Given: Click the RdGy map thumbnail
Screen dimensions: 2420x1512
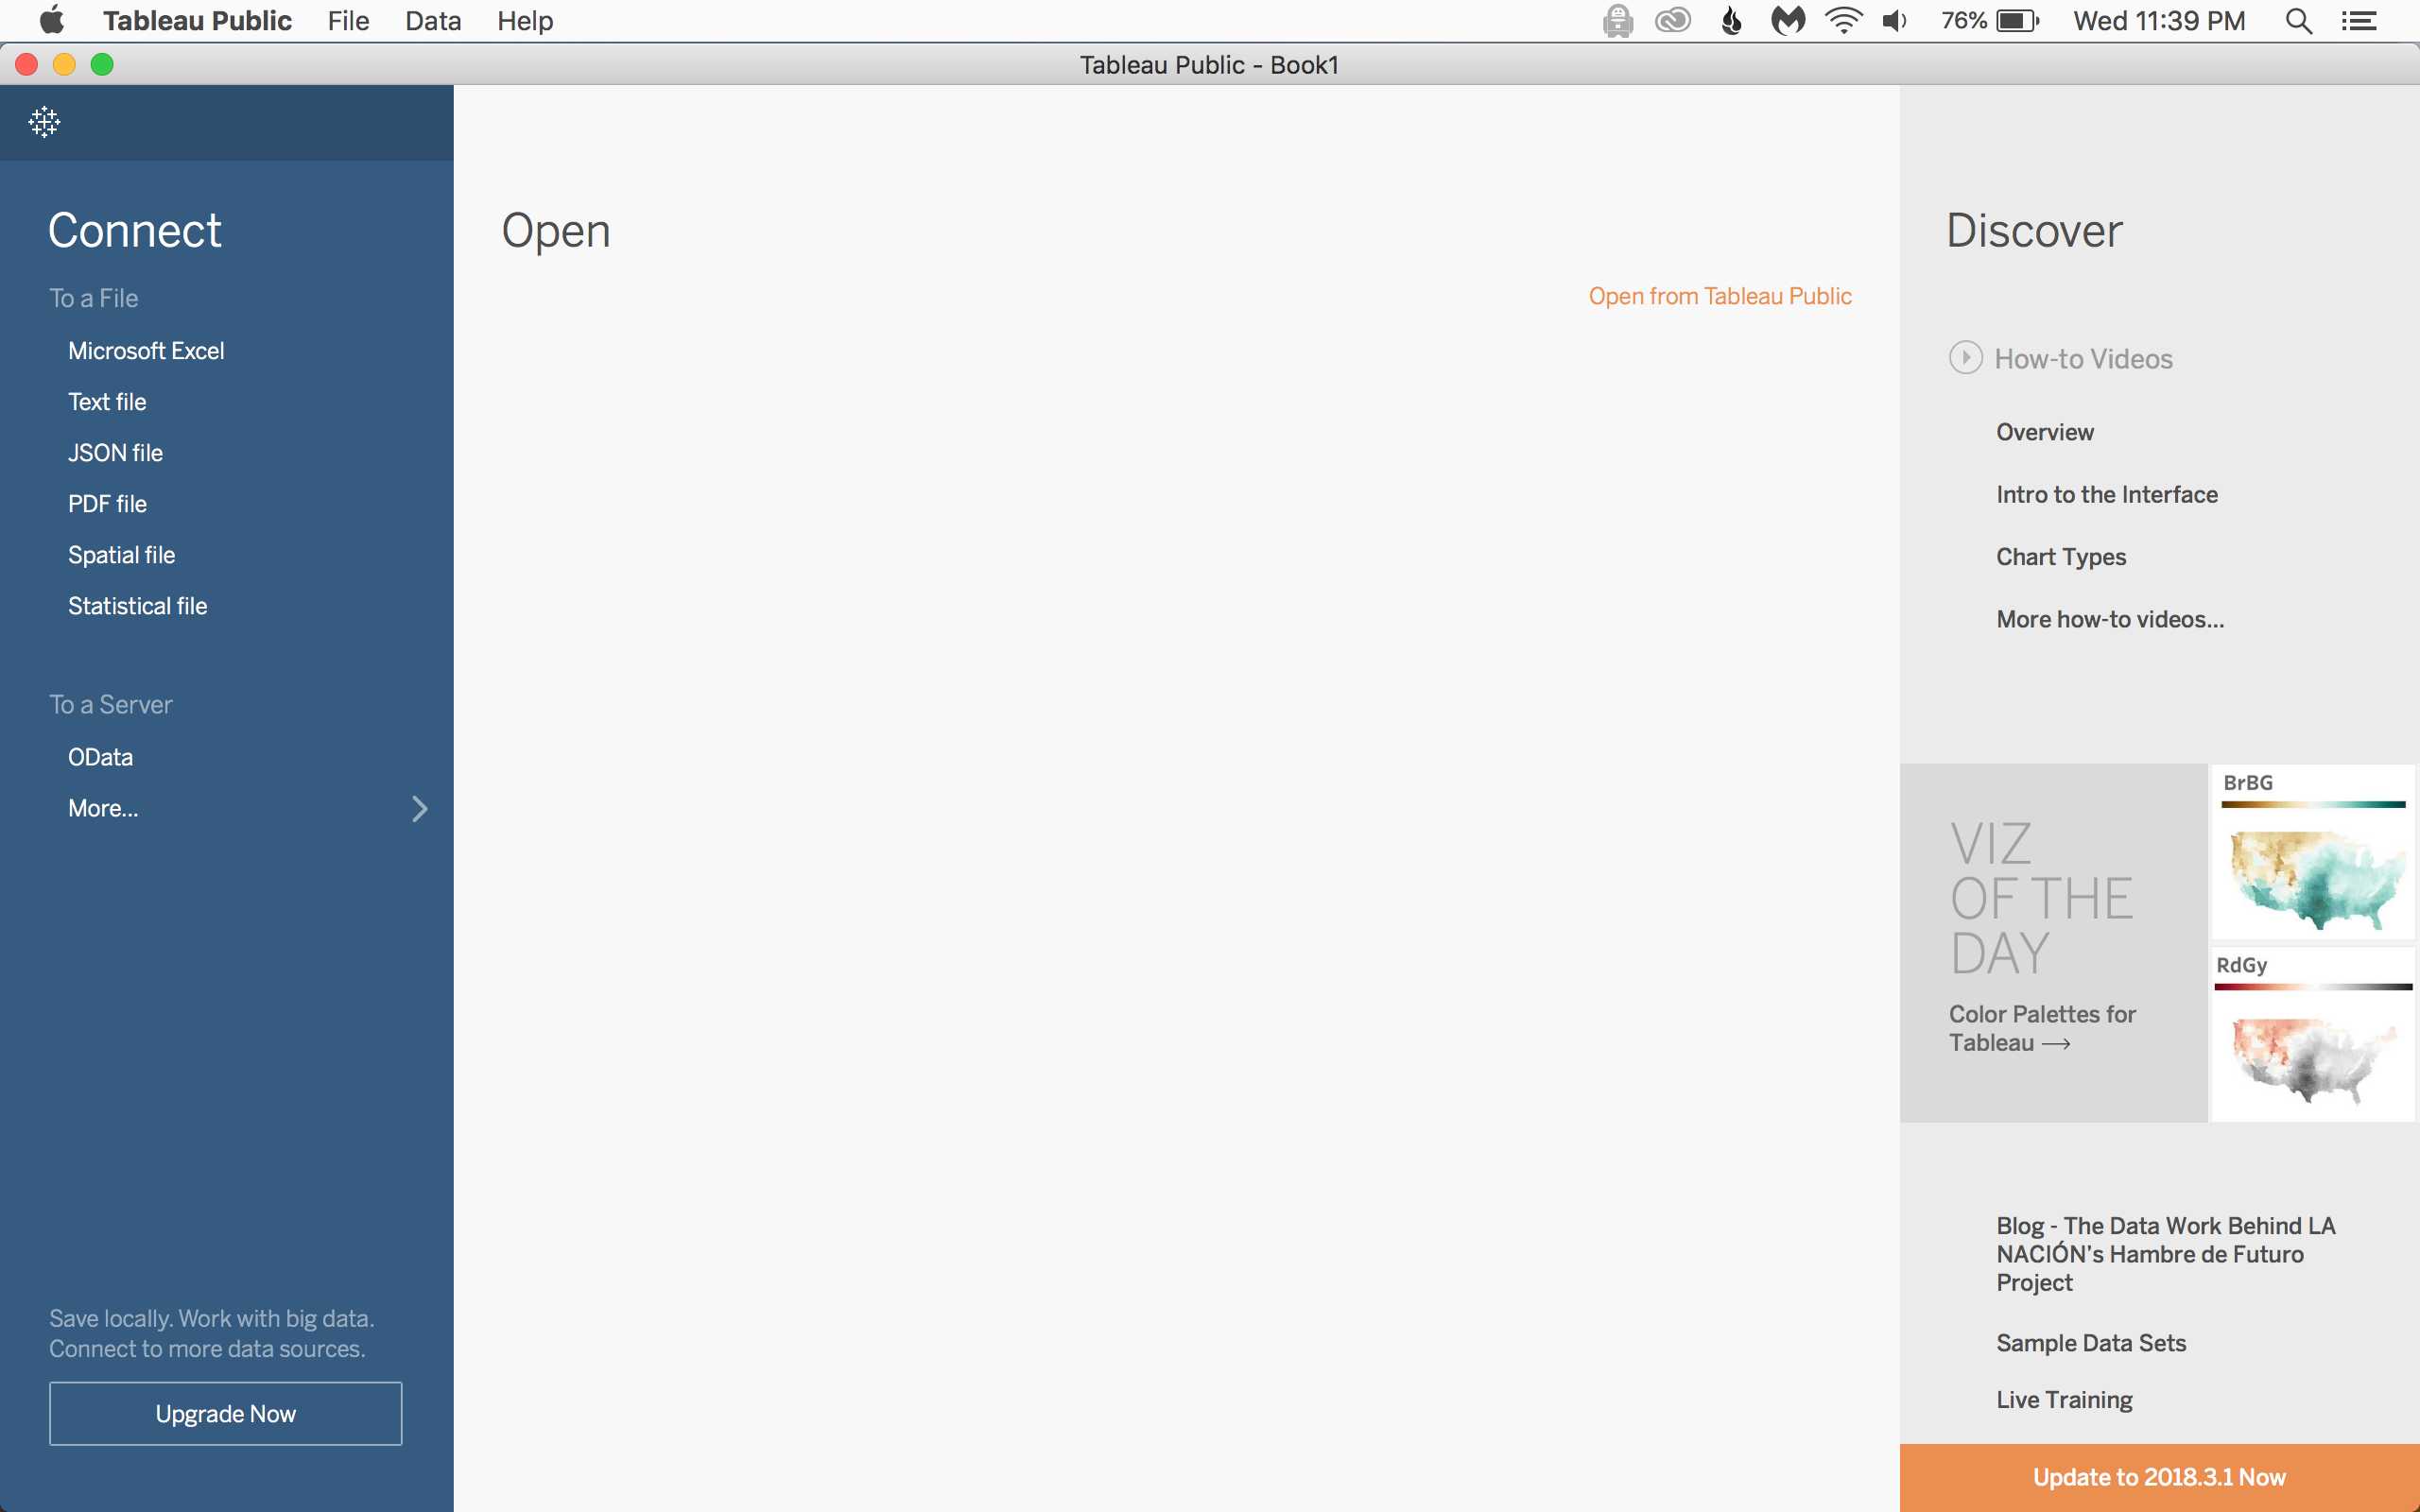Looking at the screenshot, I should (2312, 1035).
